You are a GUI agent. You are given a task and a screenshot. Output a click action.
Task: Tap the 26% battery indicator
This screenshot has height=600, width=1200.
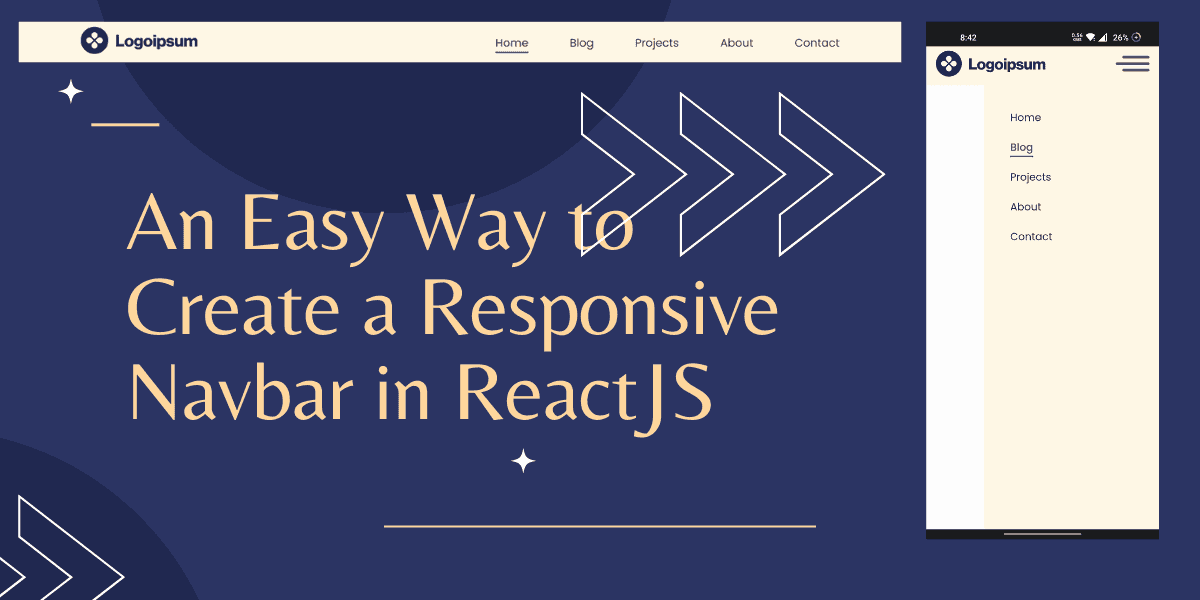coord(1120,37)
